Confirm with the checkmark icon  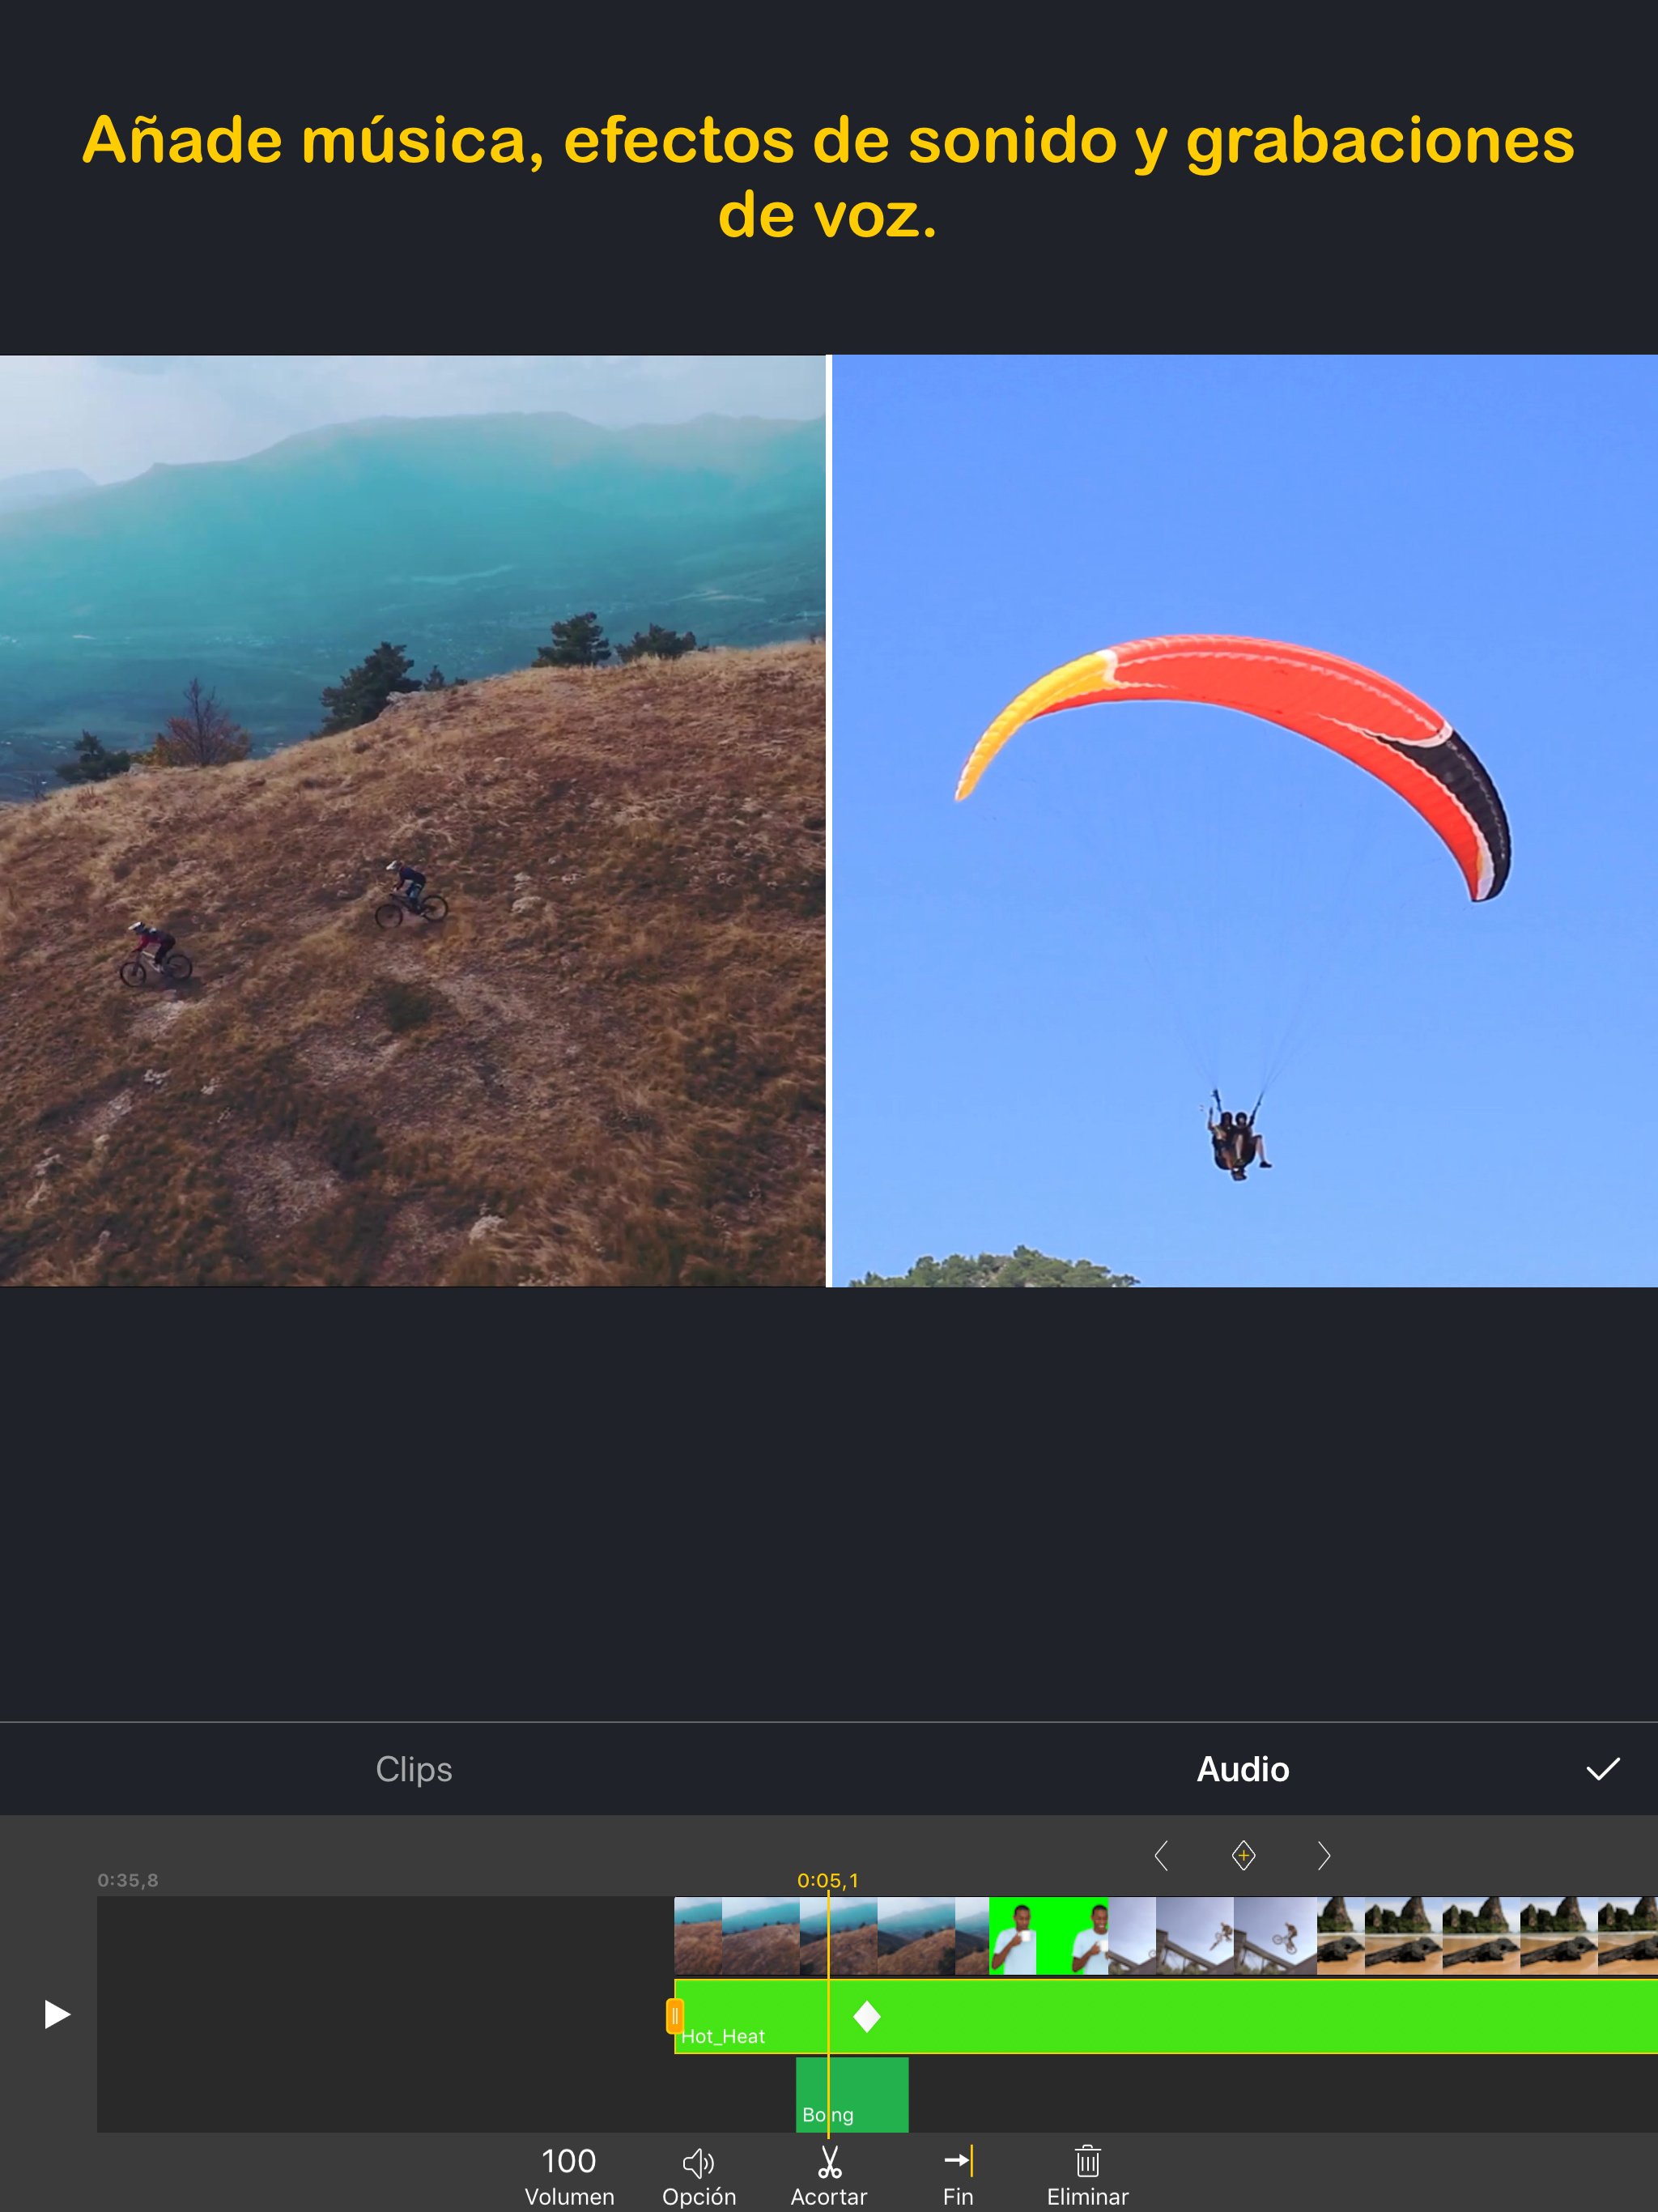pyautogui.click(x=1602, y=1769)
